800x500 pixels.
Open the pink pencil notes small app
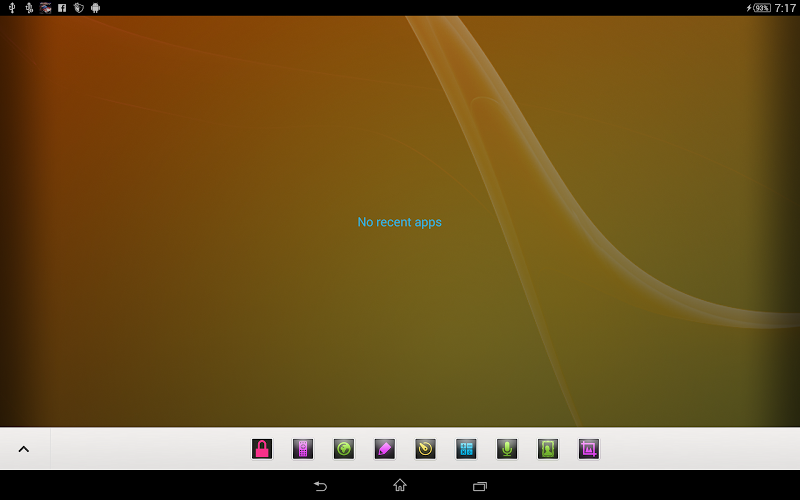[x=385, y=449]
